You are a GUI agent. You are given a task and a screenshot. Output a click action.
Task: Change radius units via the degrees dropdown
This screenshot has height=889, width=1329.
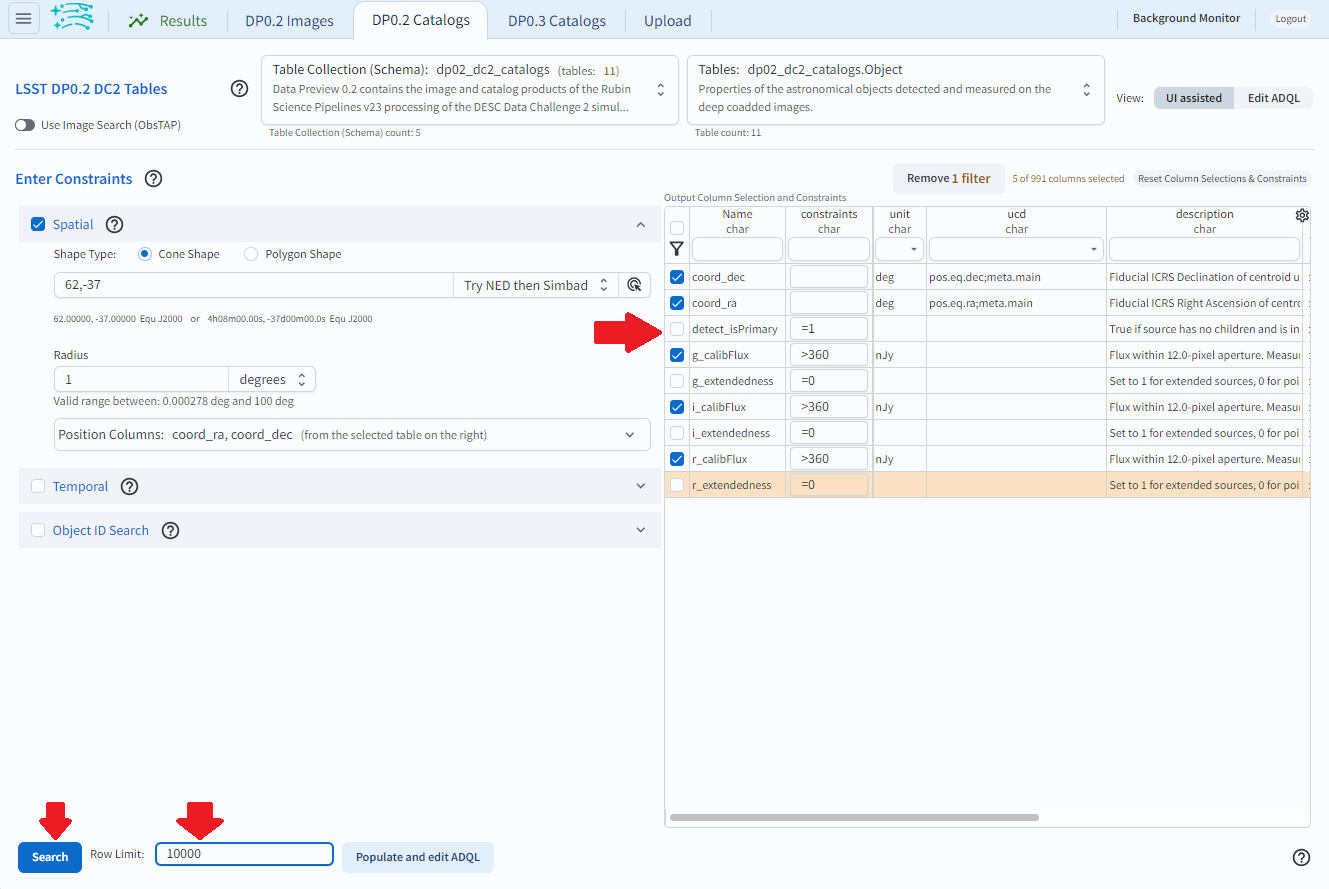[271, 379]
